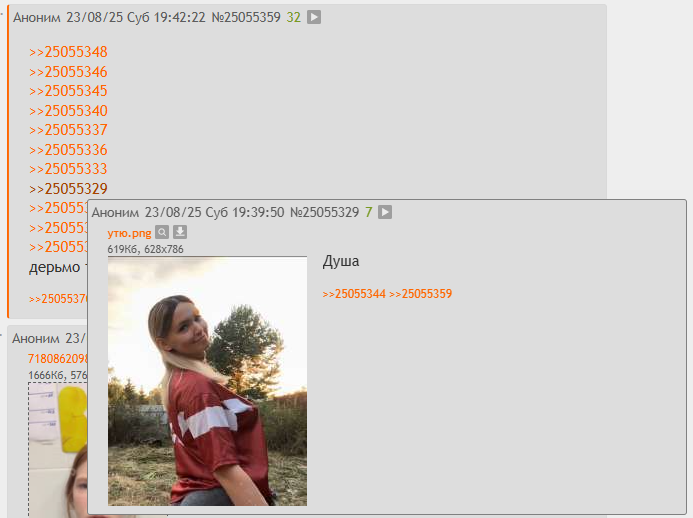Follow reply link >>25055348
The height and width of the screenshot is (518, 693).
[68, 52]
